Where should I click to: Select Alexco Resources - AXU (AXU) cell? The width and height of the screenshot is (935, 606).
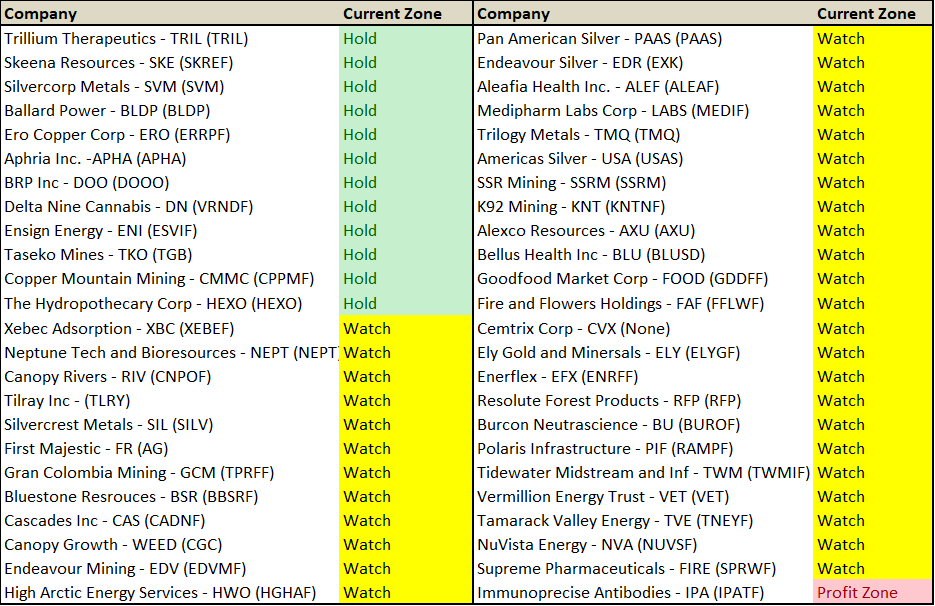click(643, 231)
